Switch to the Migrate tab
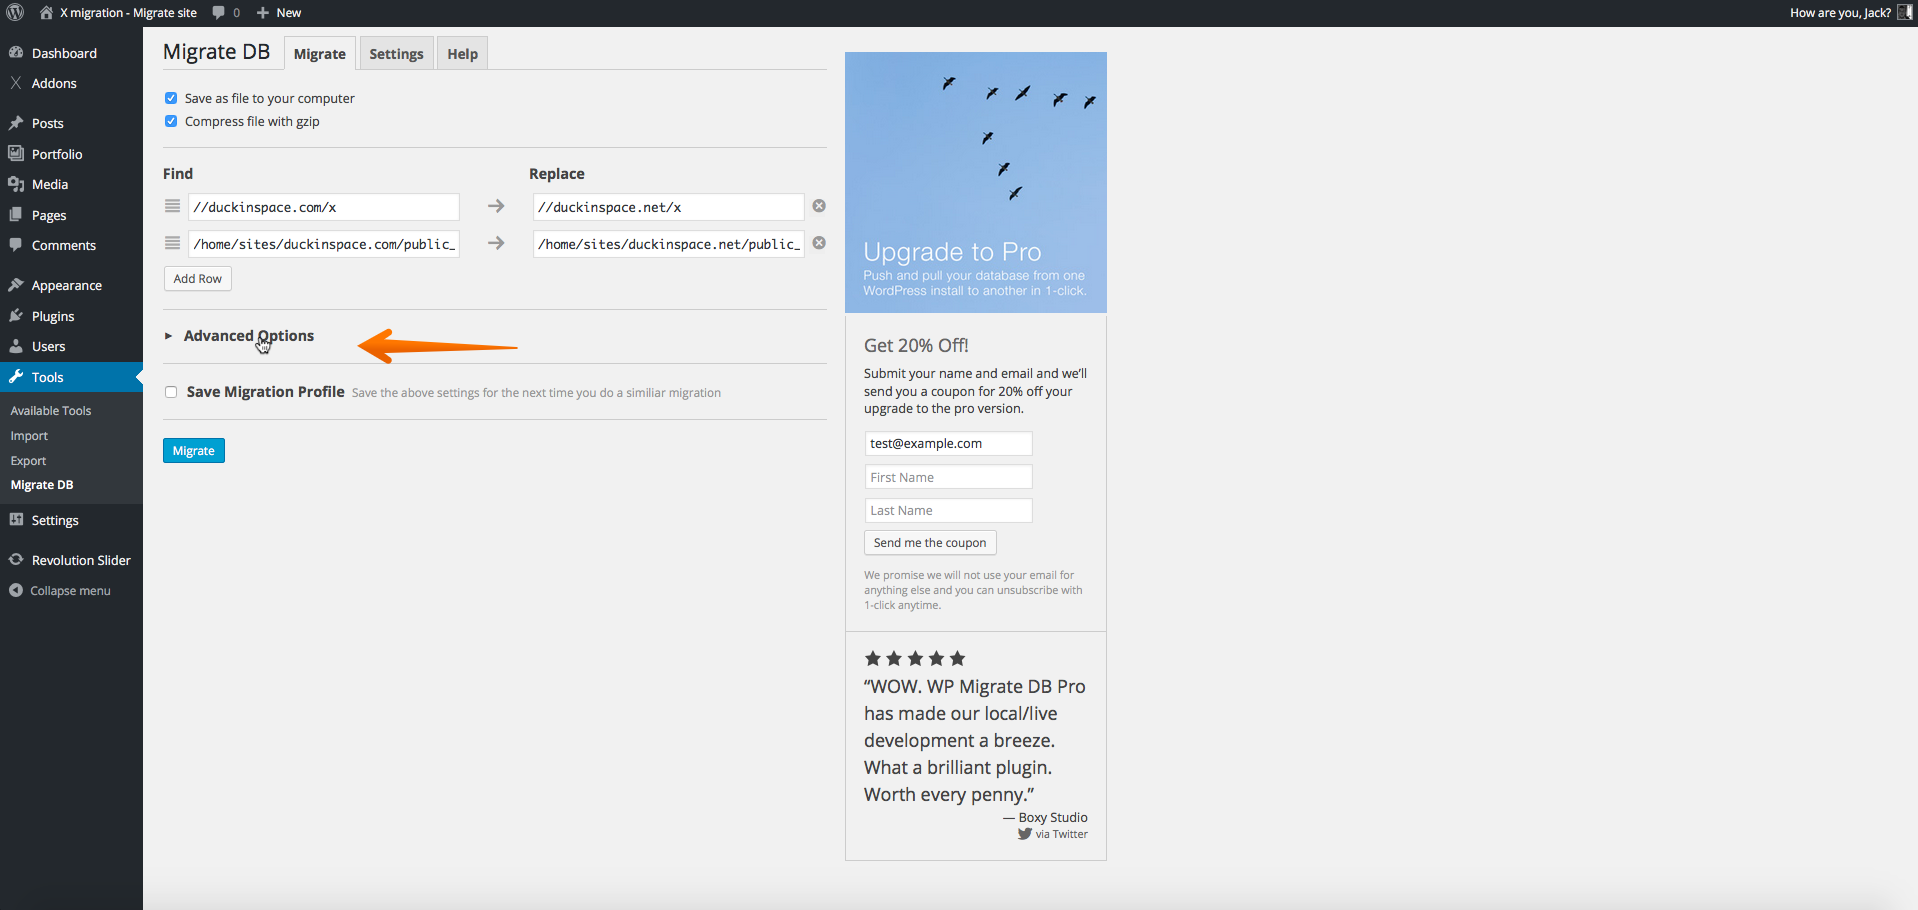Image resolution: width=1918 pixels, height=910 pixels. click(x=320, y=54)
